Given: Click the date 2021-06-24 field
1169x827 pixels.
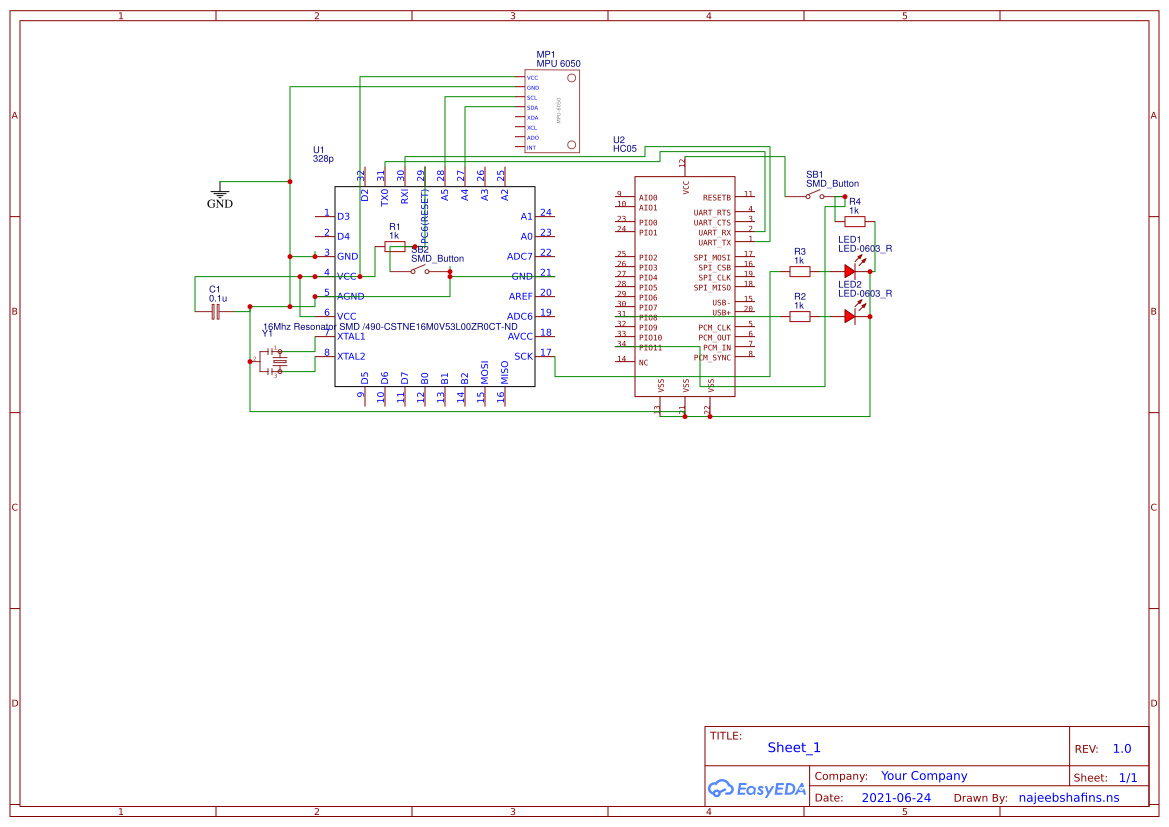Looking at the screenshot, I should (896, 798).
